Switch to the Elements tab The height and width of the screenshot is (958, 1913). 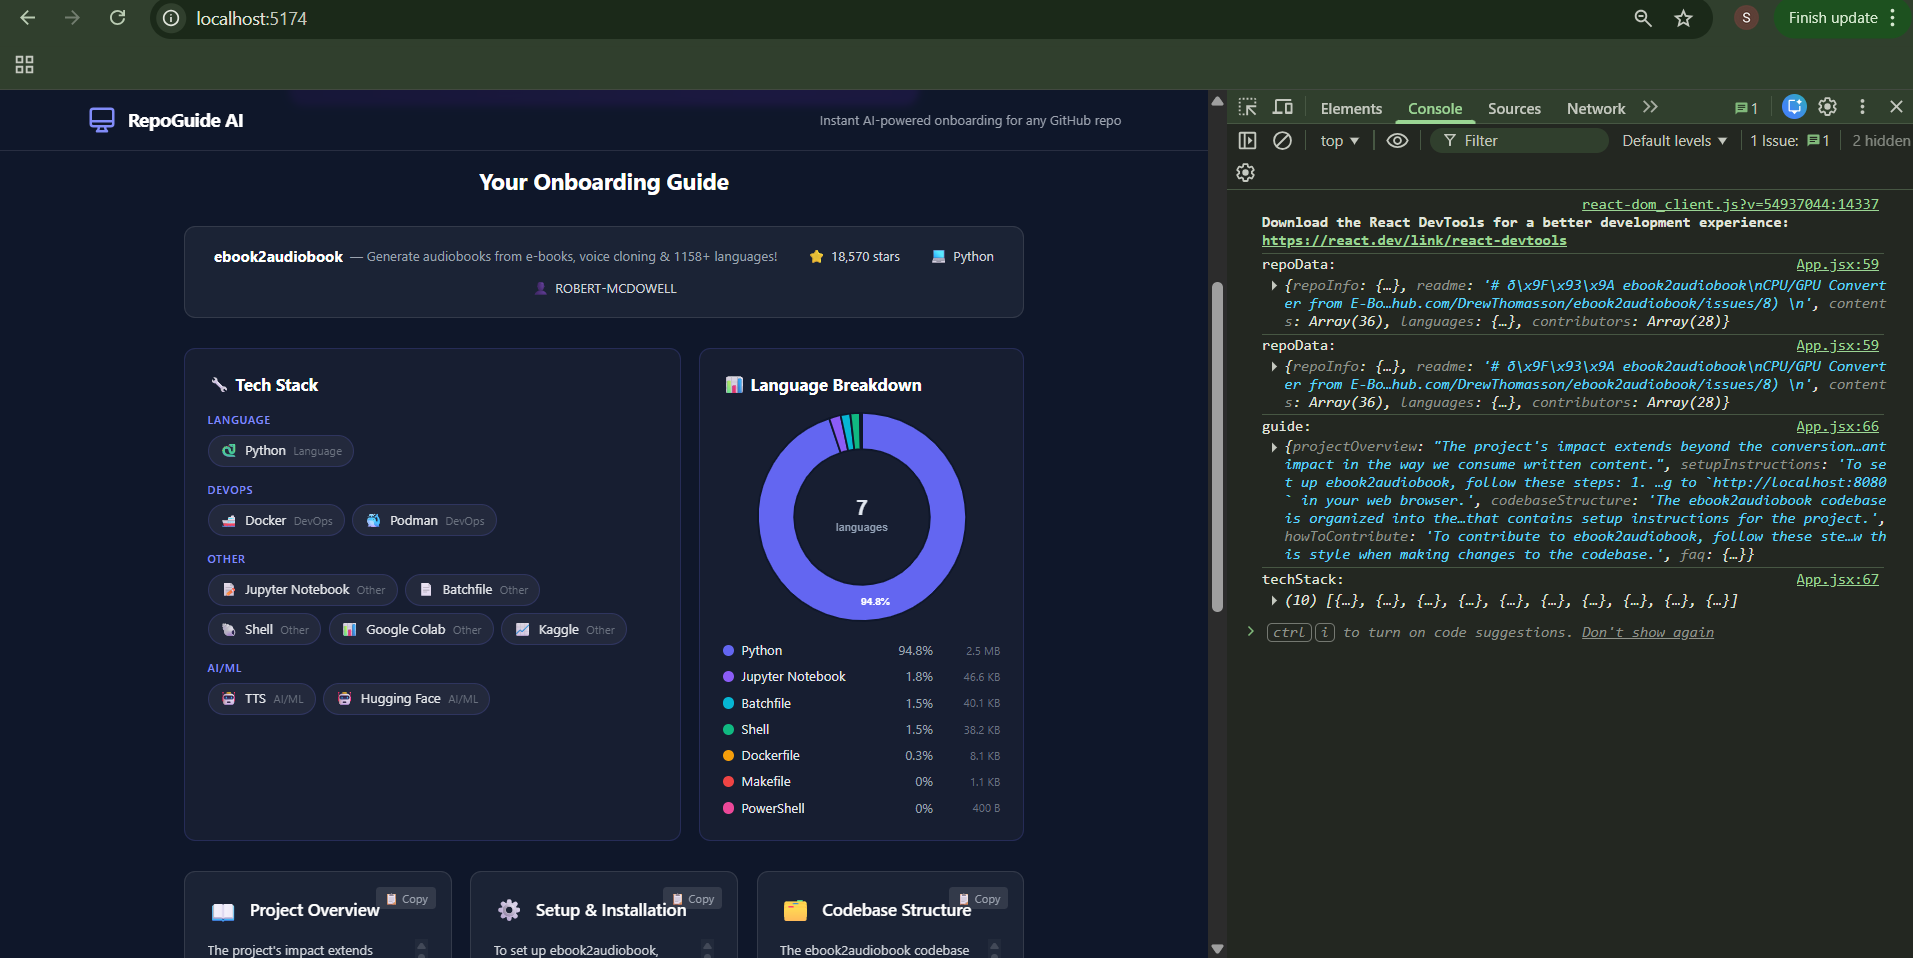coord(1351,109)
